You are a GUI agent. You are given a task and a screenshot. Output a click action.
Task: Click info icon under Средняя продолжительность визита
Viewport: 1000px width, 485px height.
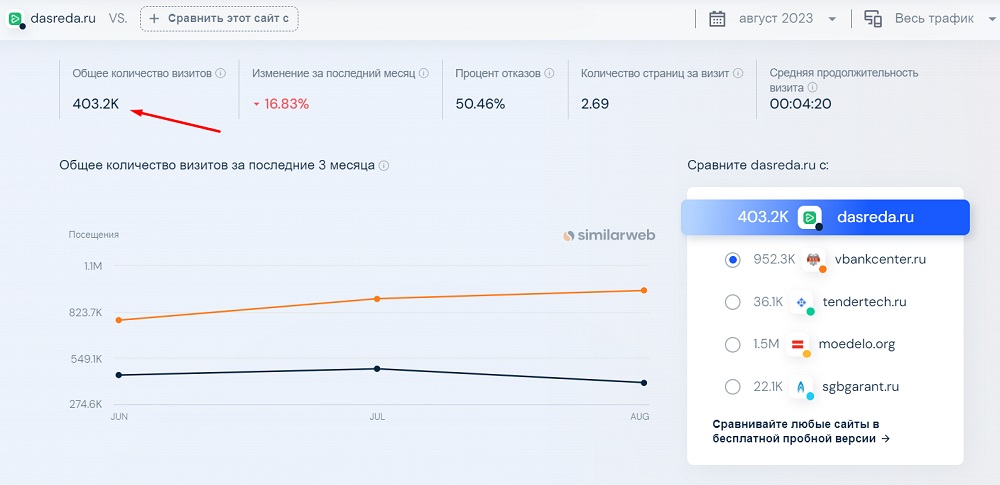pos(812,87)
